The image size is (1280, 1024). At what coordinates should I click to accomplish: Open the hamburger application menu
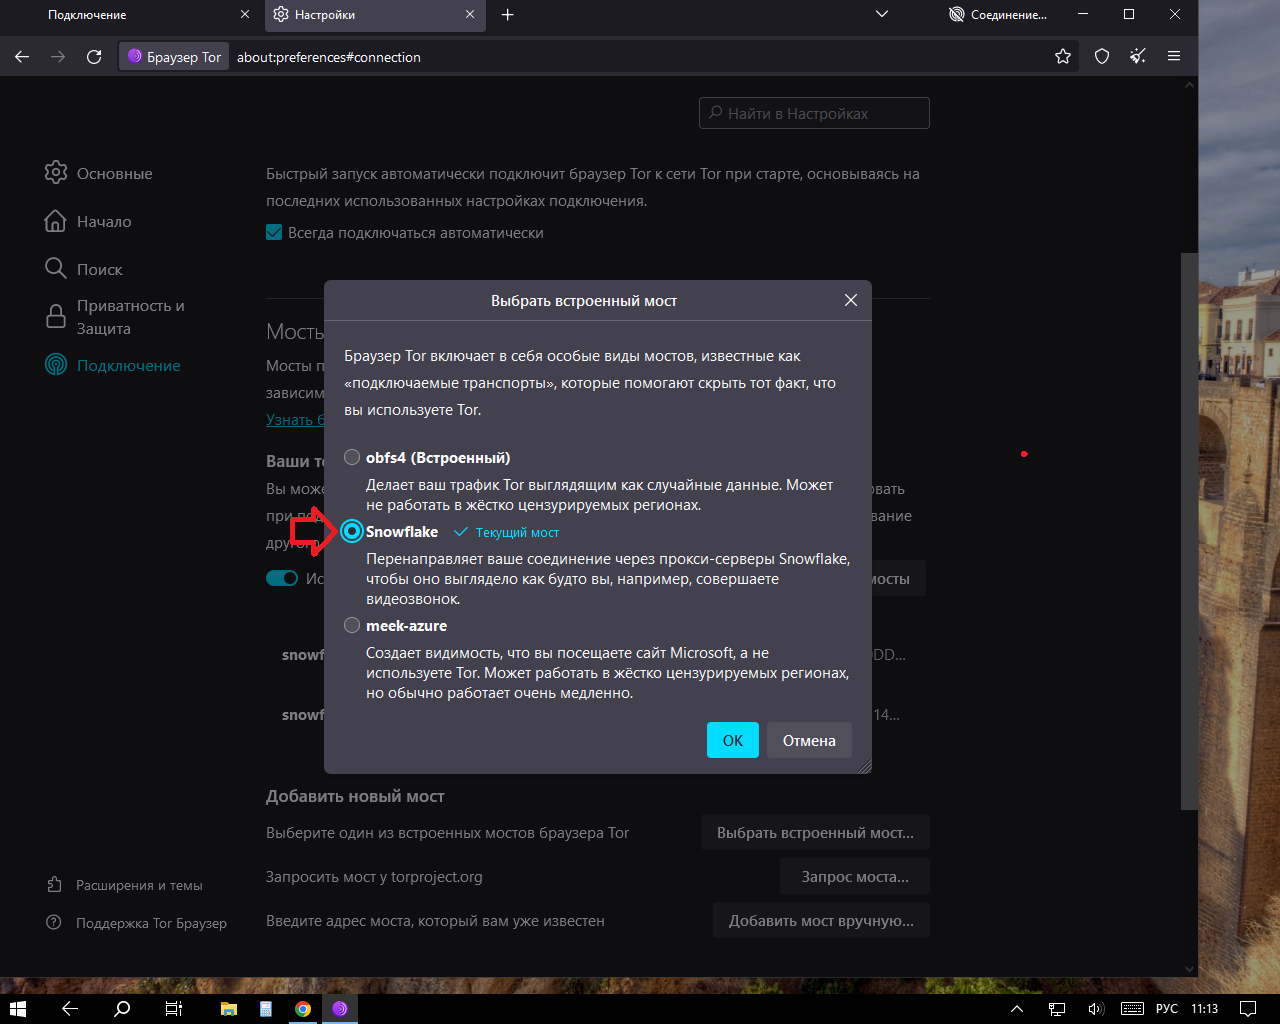[1174, 57]
